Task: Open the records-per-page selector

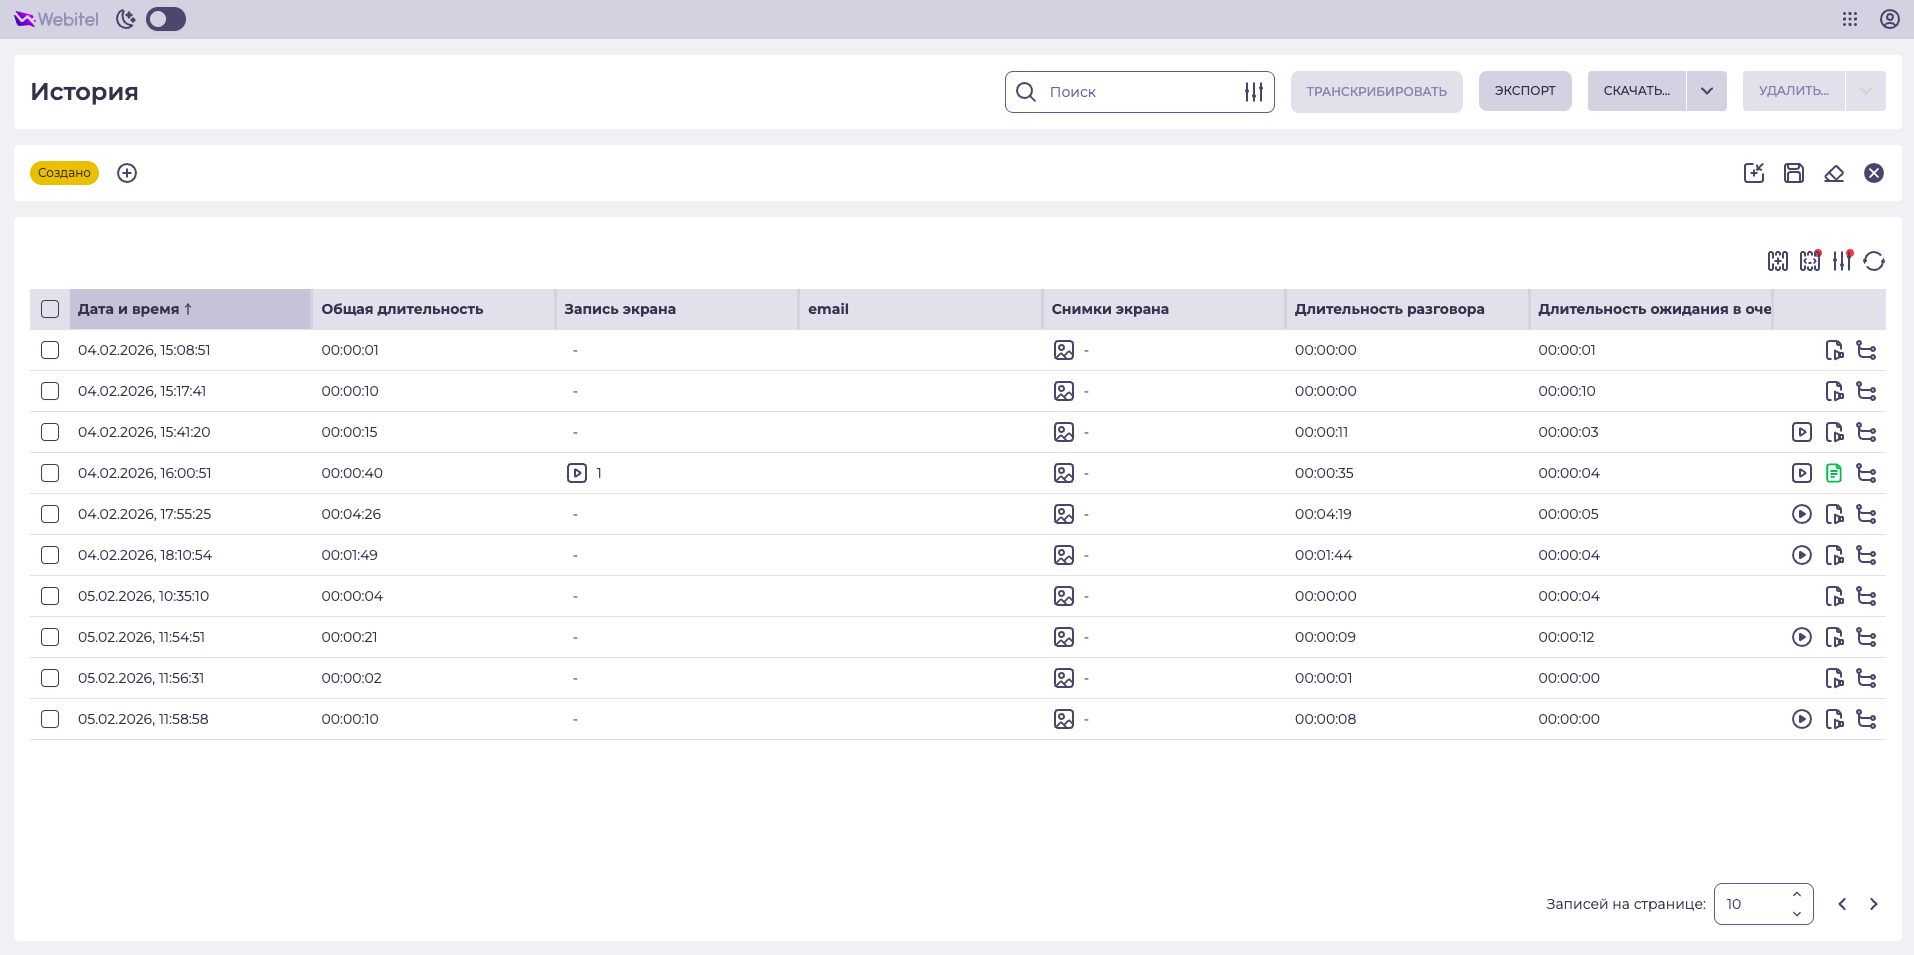Action: [1763, 904]
